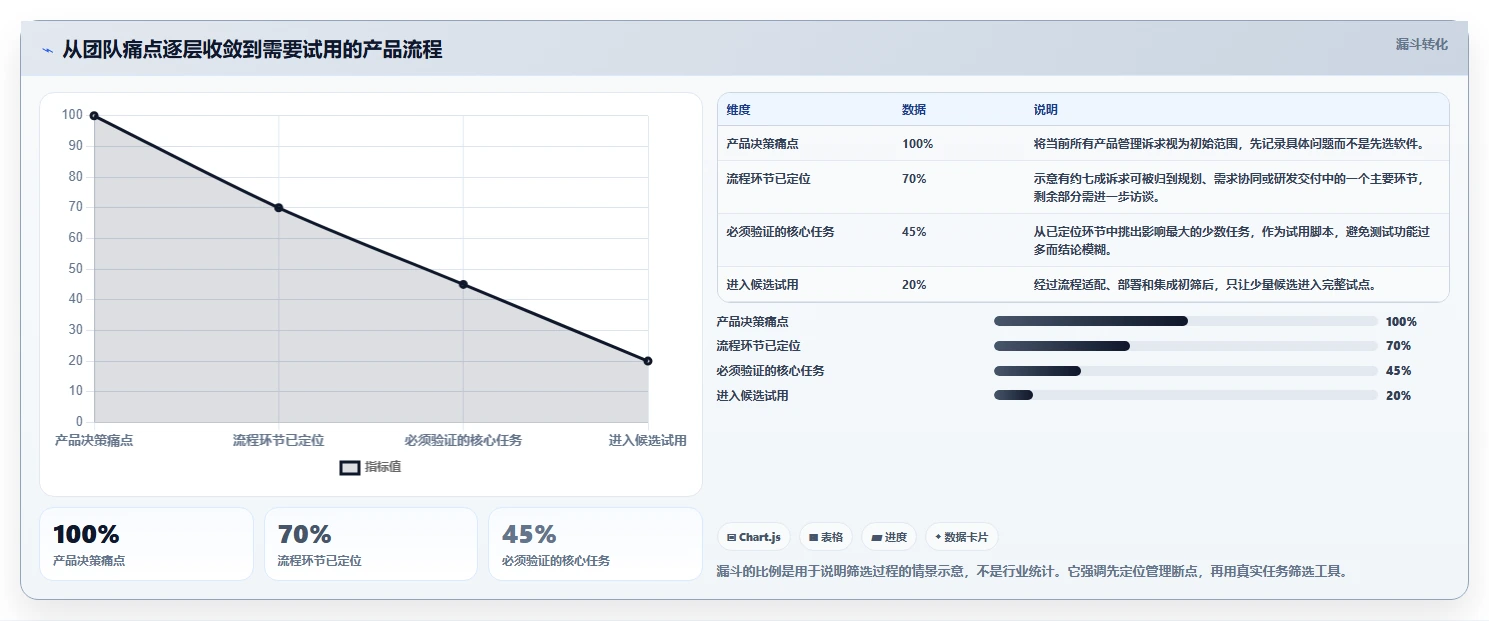Image resolution: width=1489 pixels, height=621 pixels.
Task: Click x-axis label 流程环节已定位
Action: [x=279, y=440]
